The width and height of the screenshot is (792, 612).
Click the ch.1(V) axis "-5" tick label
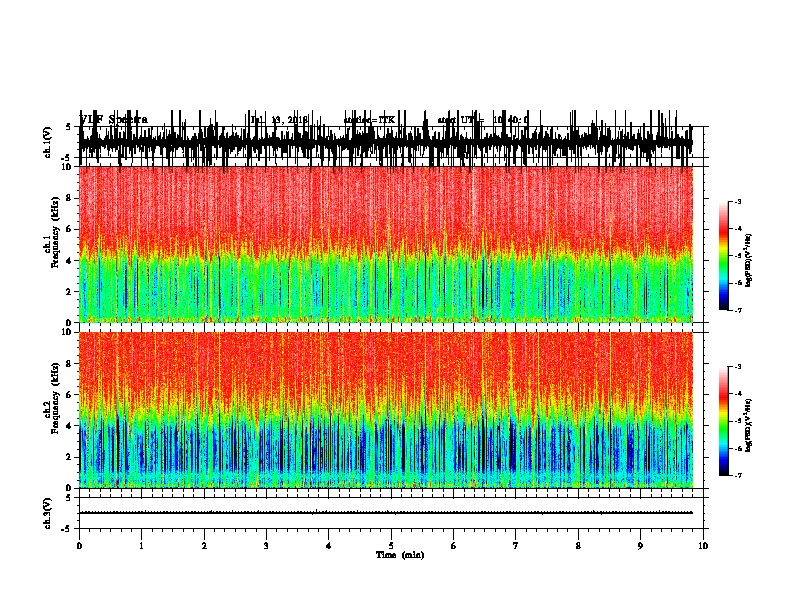pos(67,158)
